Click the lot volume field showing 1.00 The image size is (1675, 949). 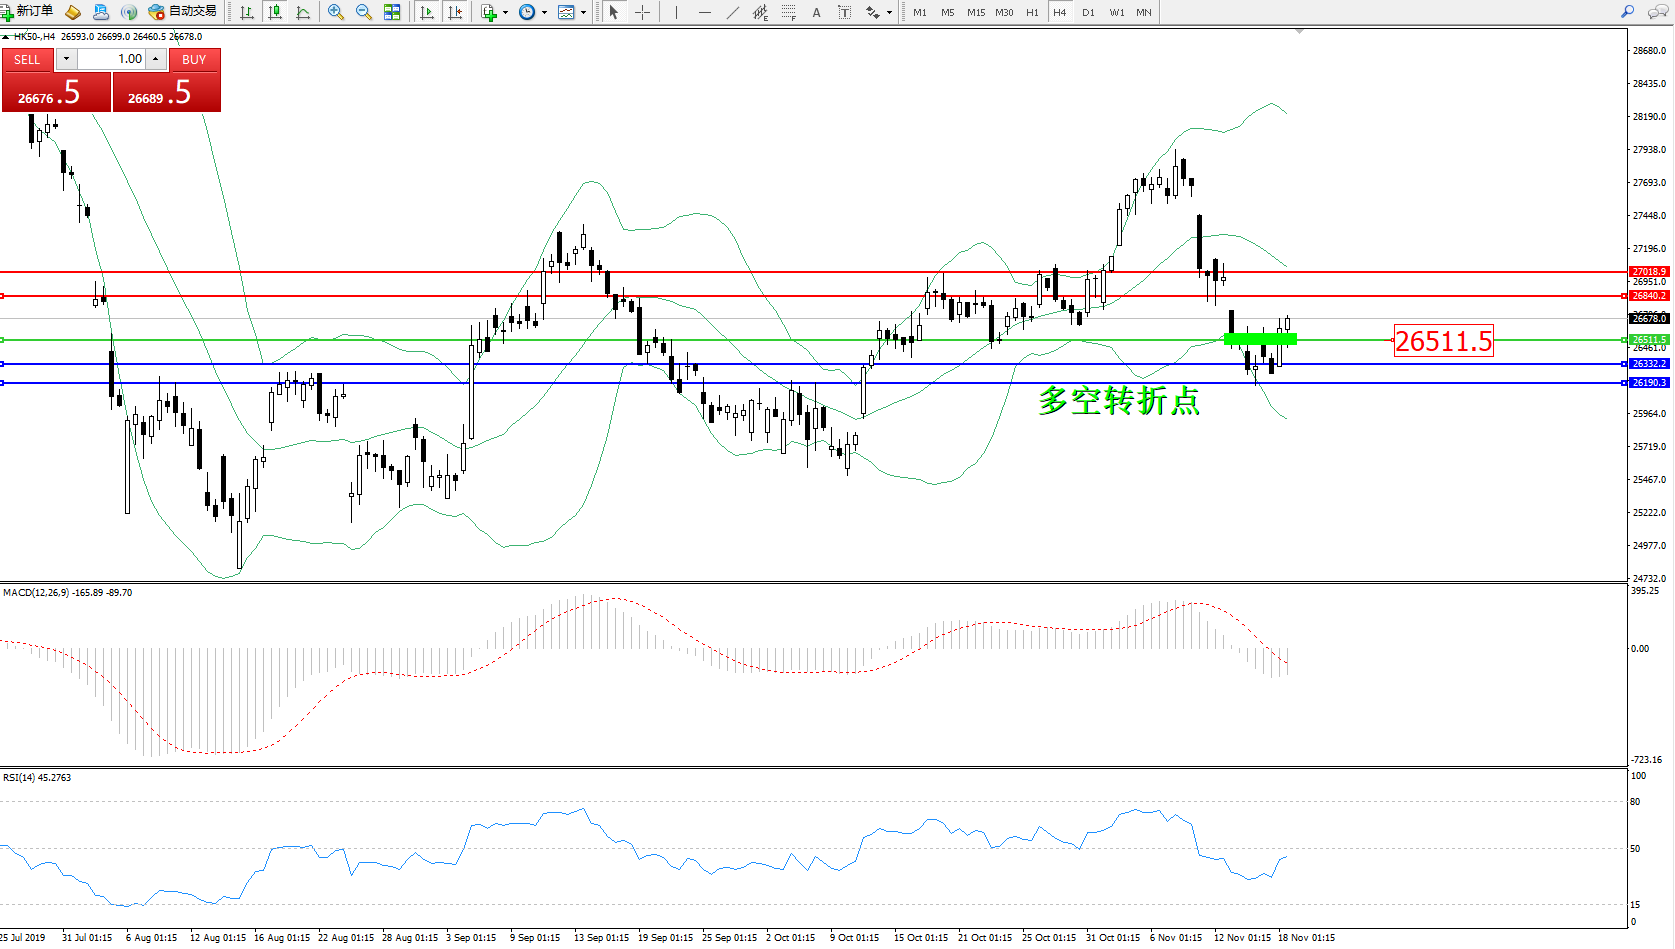coord(112,59)
